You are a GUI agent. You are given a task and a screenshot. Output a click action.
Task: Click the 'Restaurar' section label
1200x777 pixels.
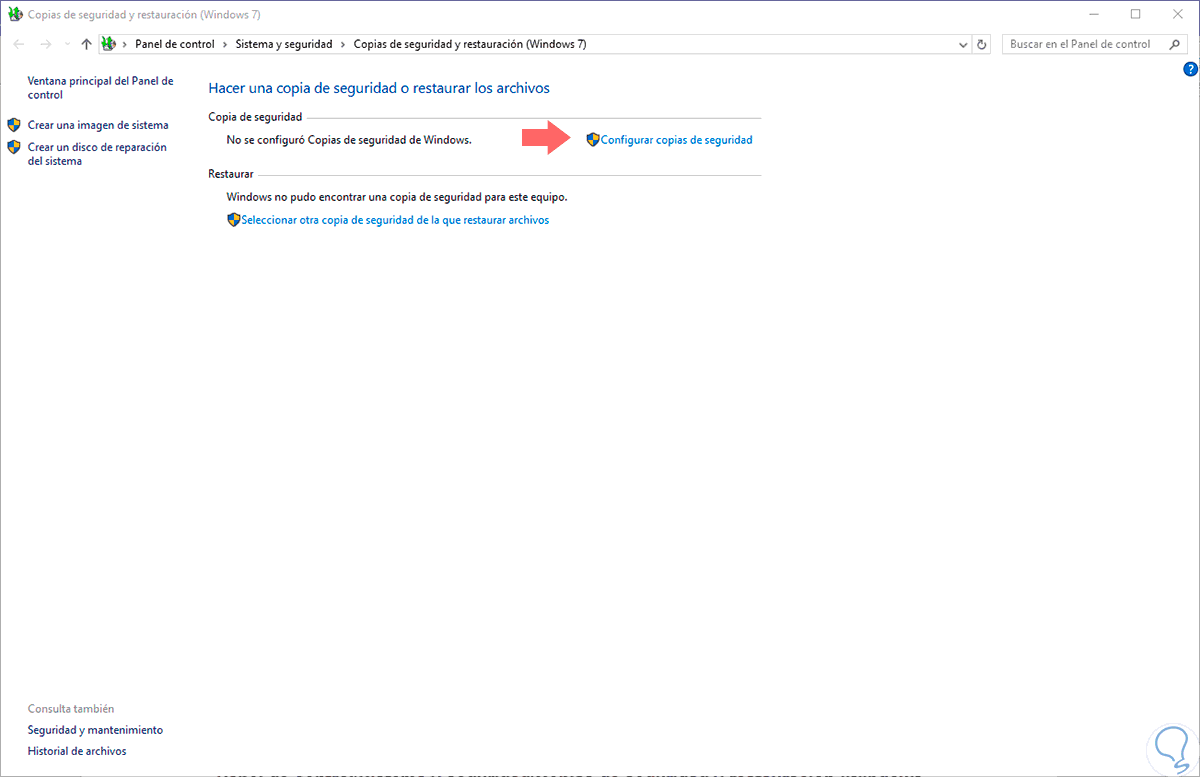point(231,175)
